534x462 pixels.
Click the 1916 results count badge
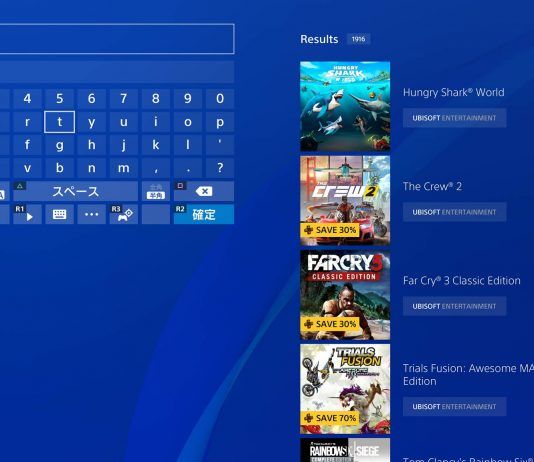(x=358, y=39)
